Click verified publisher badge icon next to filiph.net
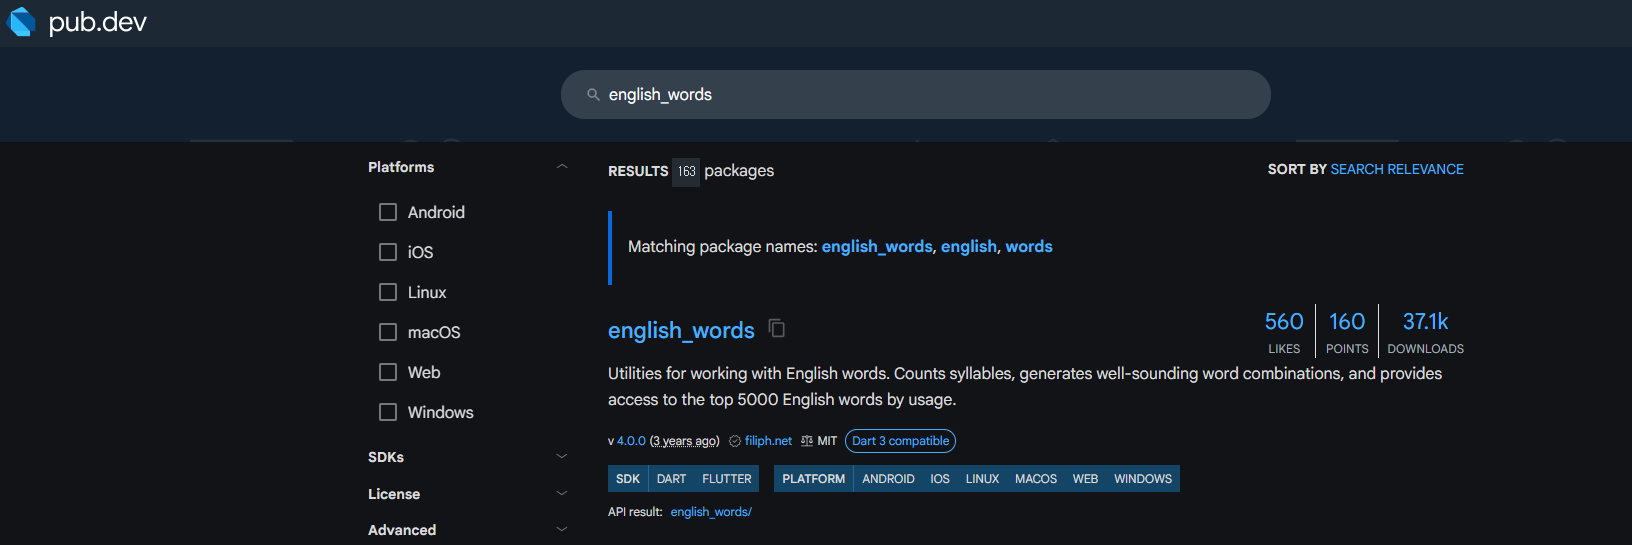This screenshot has height=545, width=1632. coord(735,441)
